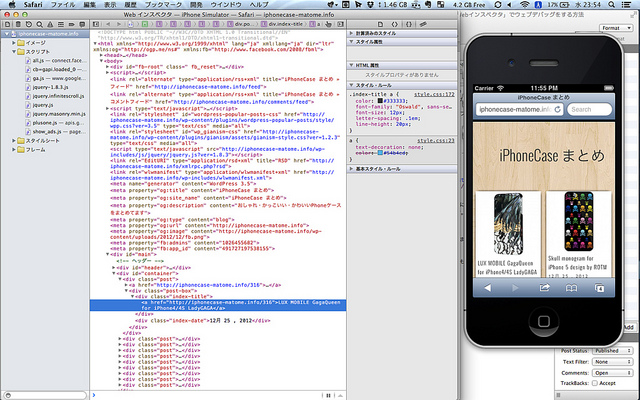Click the iPhone home button
The image size is (640, 400).
pyautogui.click(x=544, y=321)
